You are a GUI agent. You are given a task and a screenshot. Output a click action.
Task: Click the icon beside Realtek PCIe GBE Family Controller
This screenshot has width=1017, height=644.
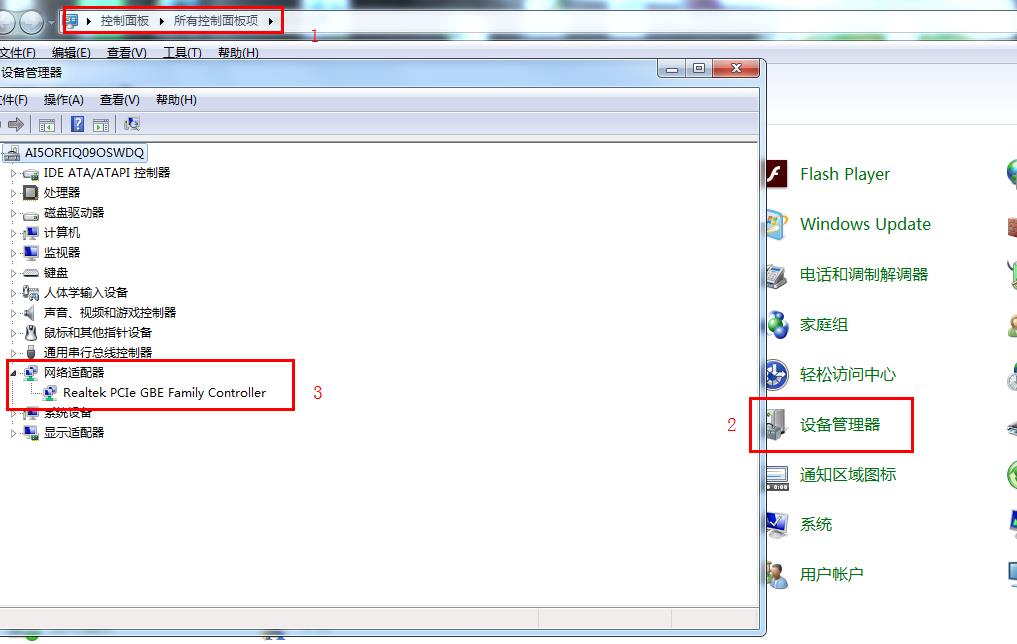(50, 393)
